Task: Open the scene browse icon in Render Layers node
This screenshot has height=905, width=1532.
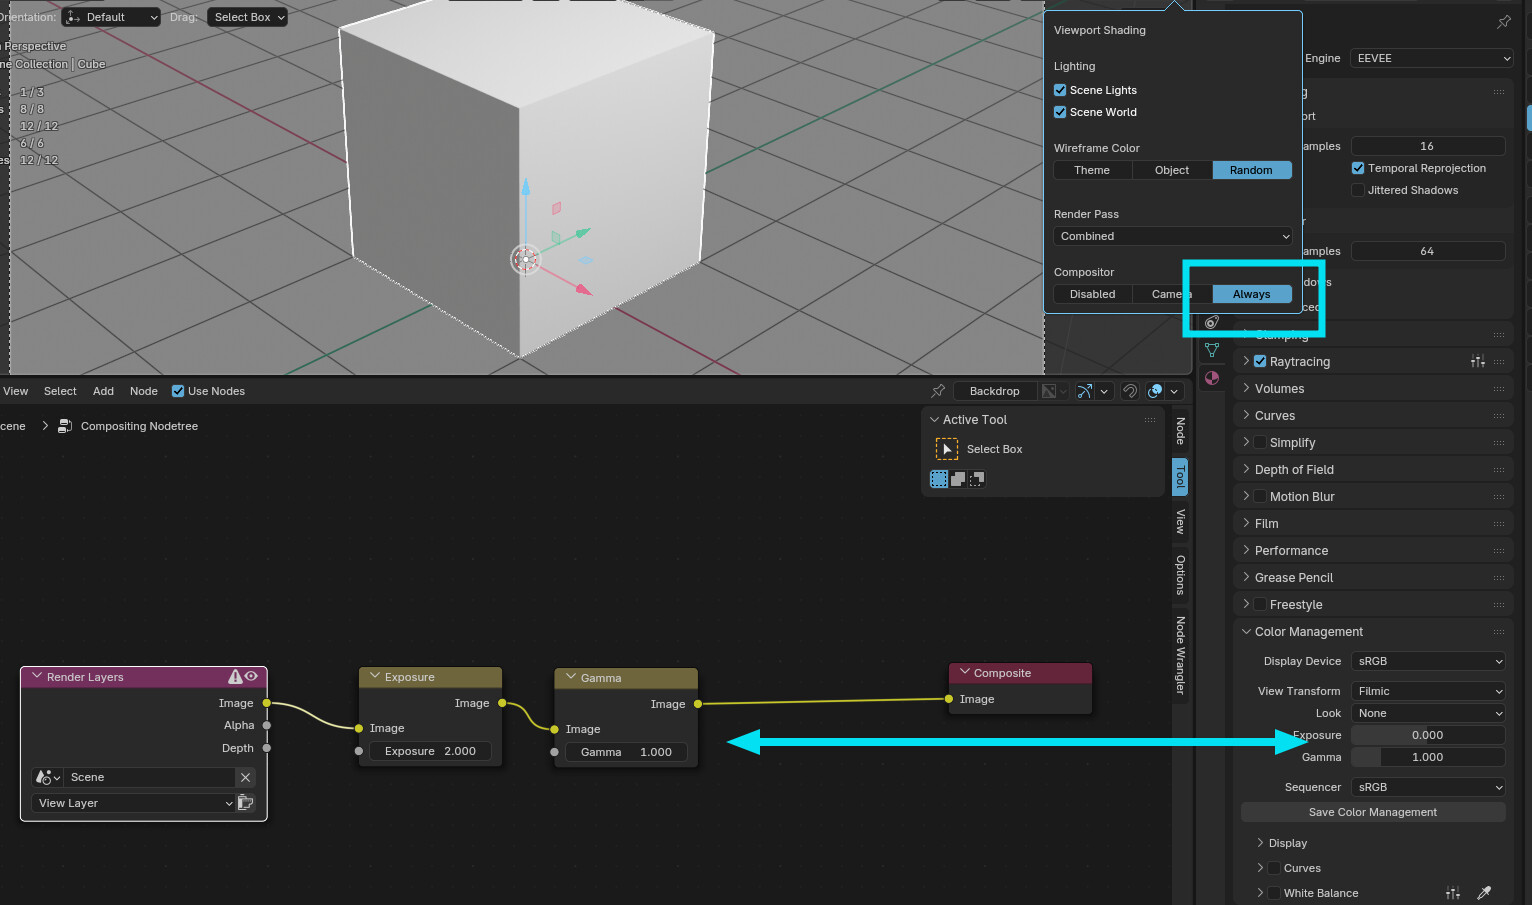Action: pyautogui.click(x=47, y=777)
